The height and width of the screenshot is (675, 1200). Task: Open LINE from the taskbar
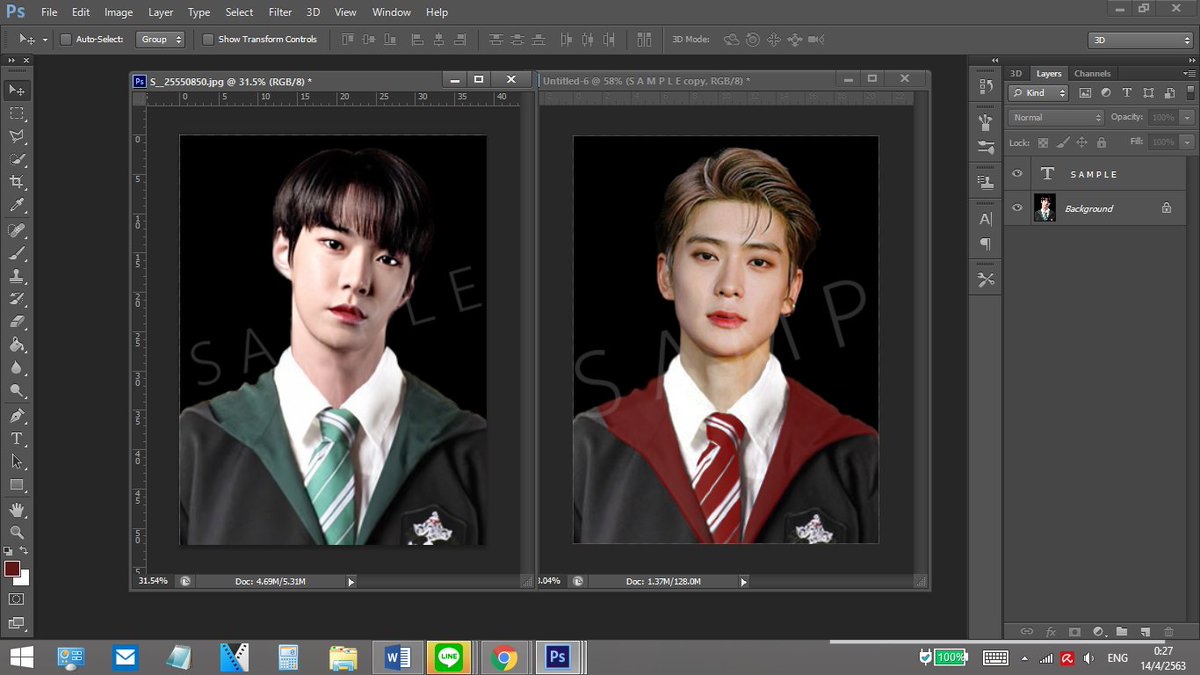450,657
